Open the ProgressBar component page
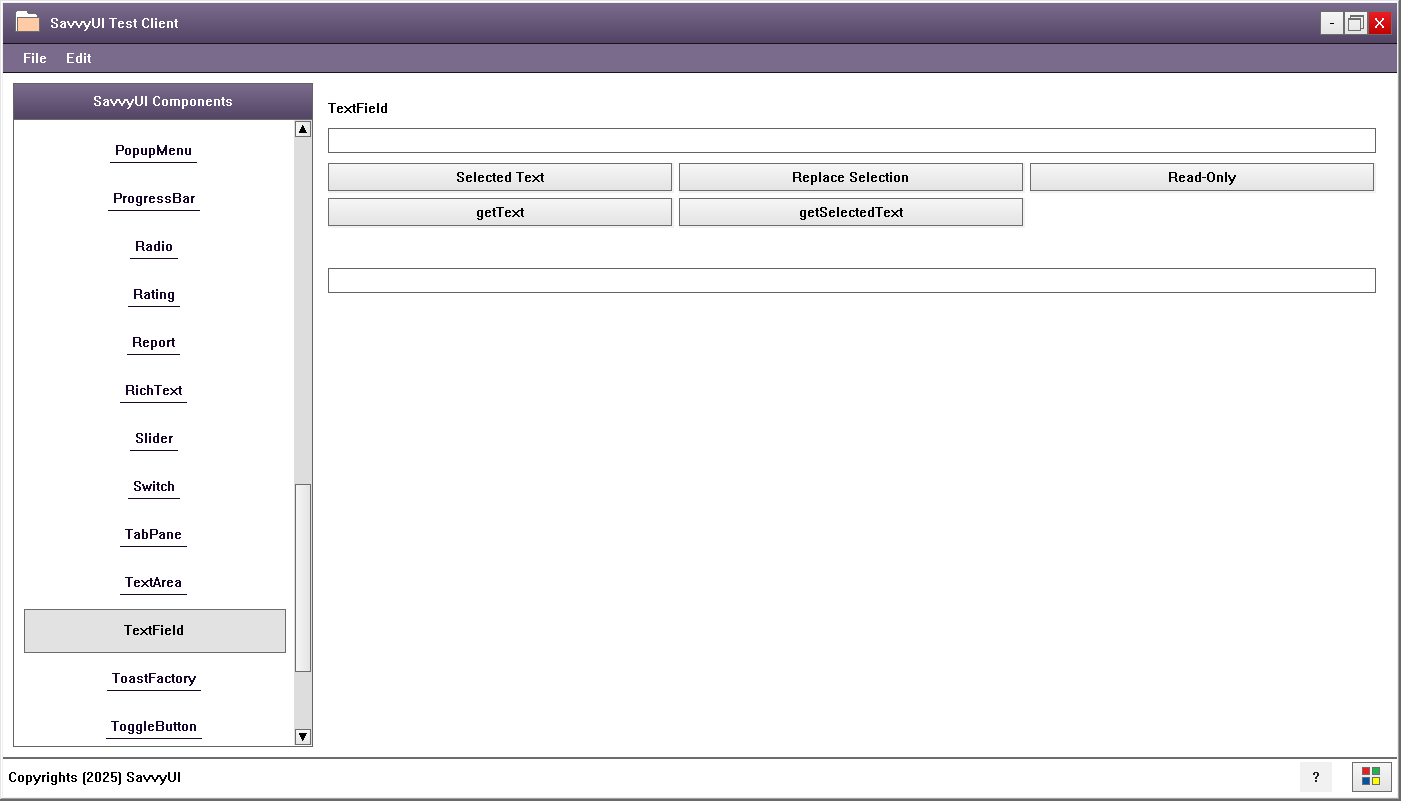Screen dimensions: 1401x801 click(153, 199)
